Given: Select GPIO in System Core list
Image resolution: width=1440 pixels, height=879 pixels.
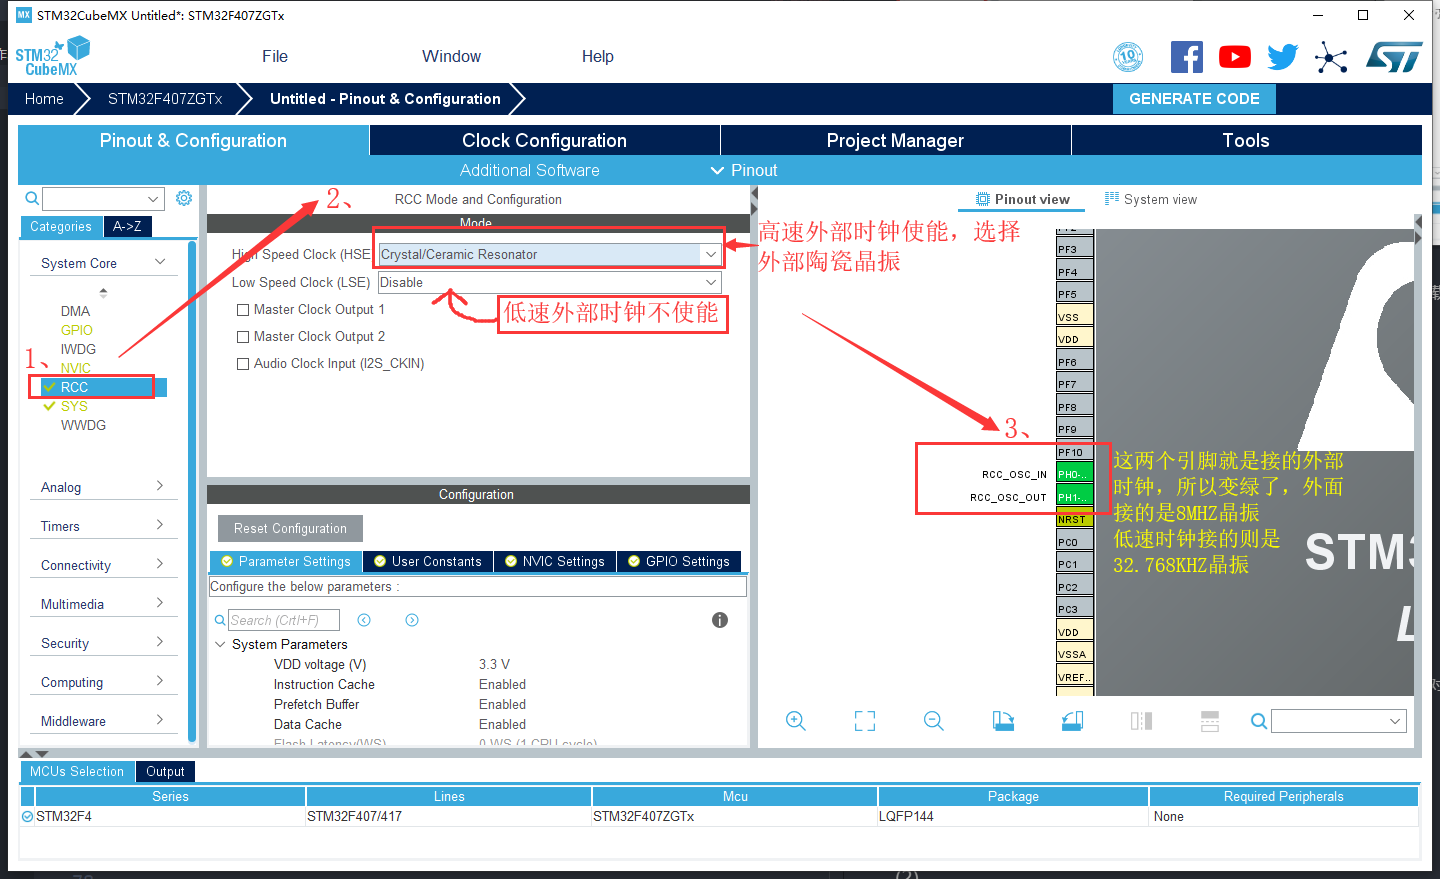Looking at the screenshot, I should [x=77, y=331].
